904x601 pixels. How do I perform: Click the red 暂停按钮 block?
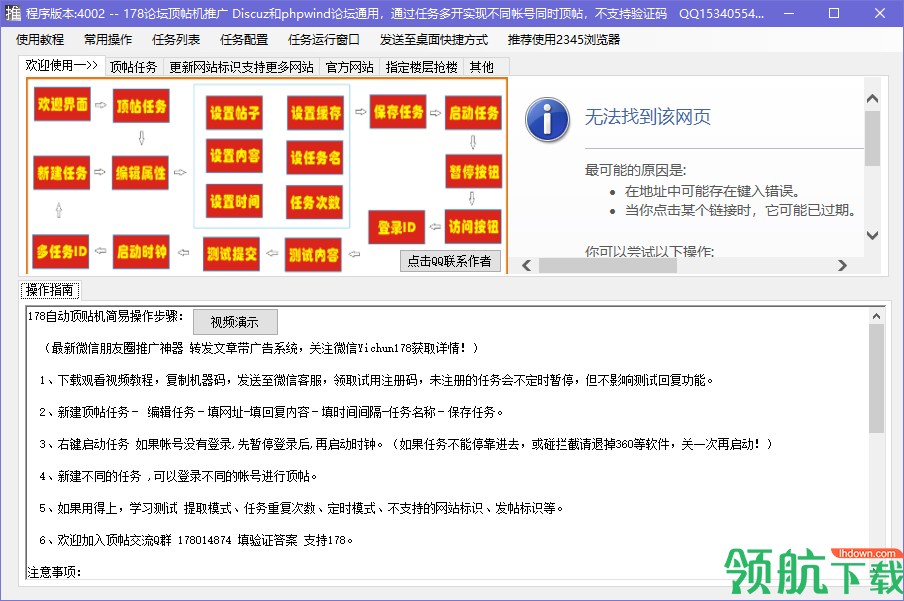[474, 172]
